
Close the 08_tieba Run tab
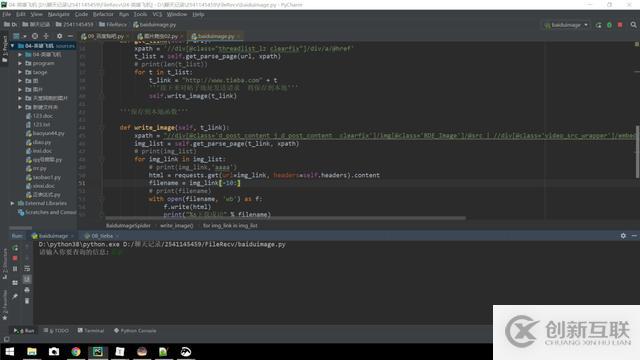(118, 236)
